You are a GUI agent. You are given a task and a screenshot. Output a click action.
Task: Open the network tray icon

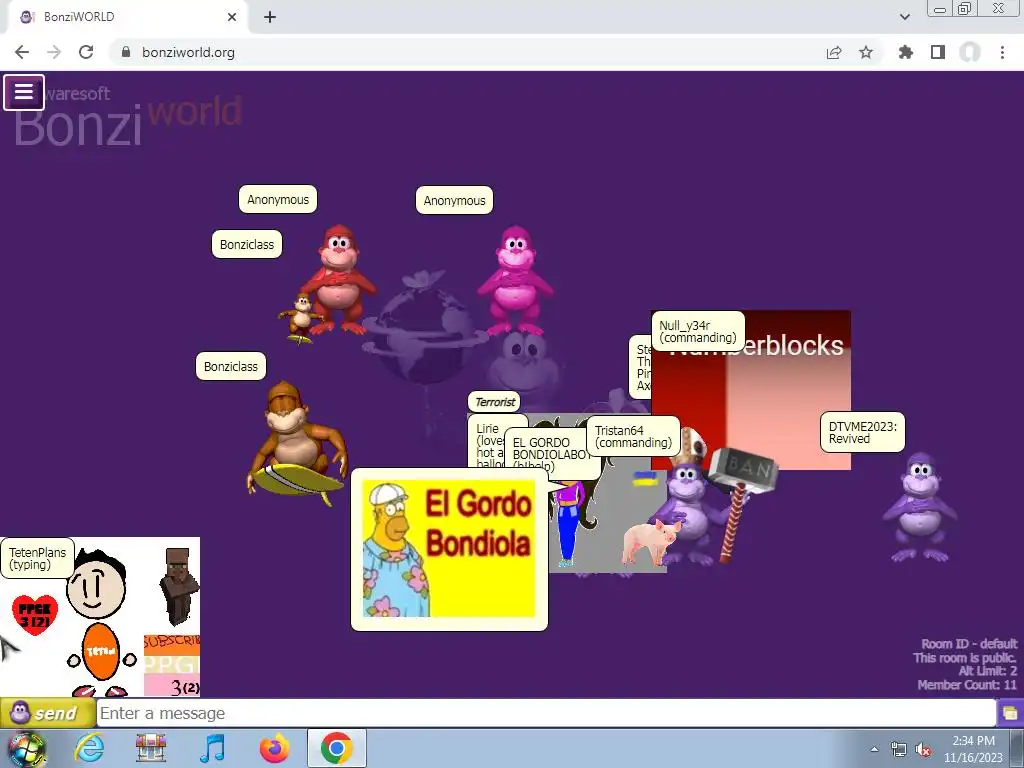tap(899, 750)
